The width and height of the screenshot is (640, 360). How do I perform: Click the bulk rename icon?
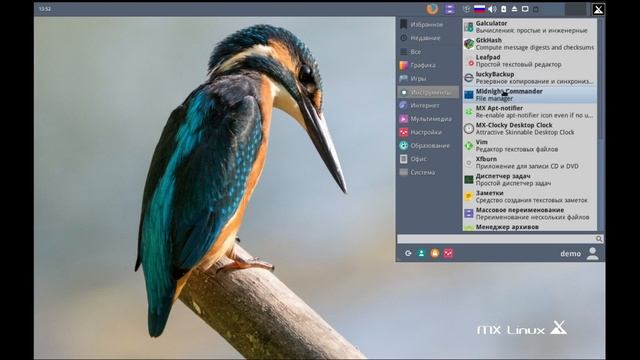(x=469, y=213)
